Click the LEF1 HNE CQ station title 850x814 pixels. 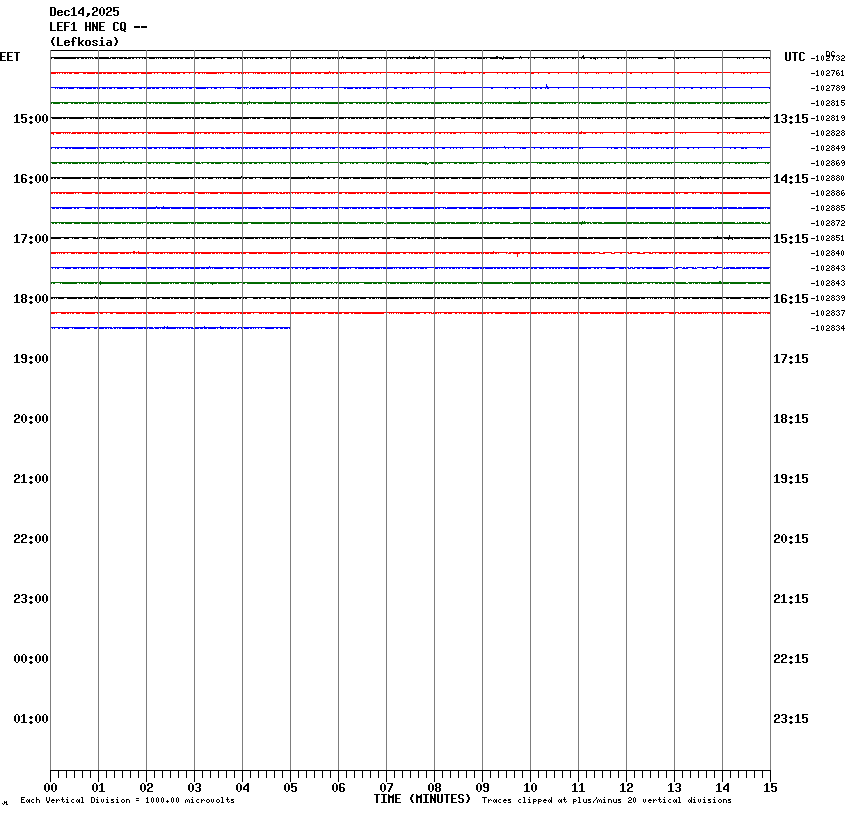point(98,27)
